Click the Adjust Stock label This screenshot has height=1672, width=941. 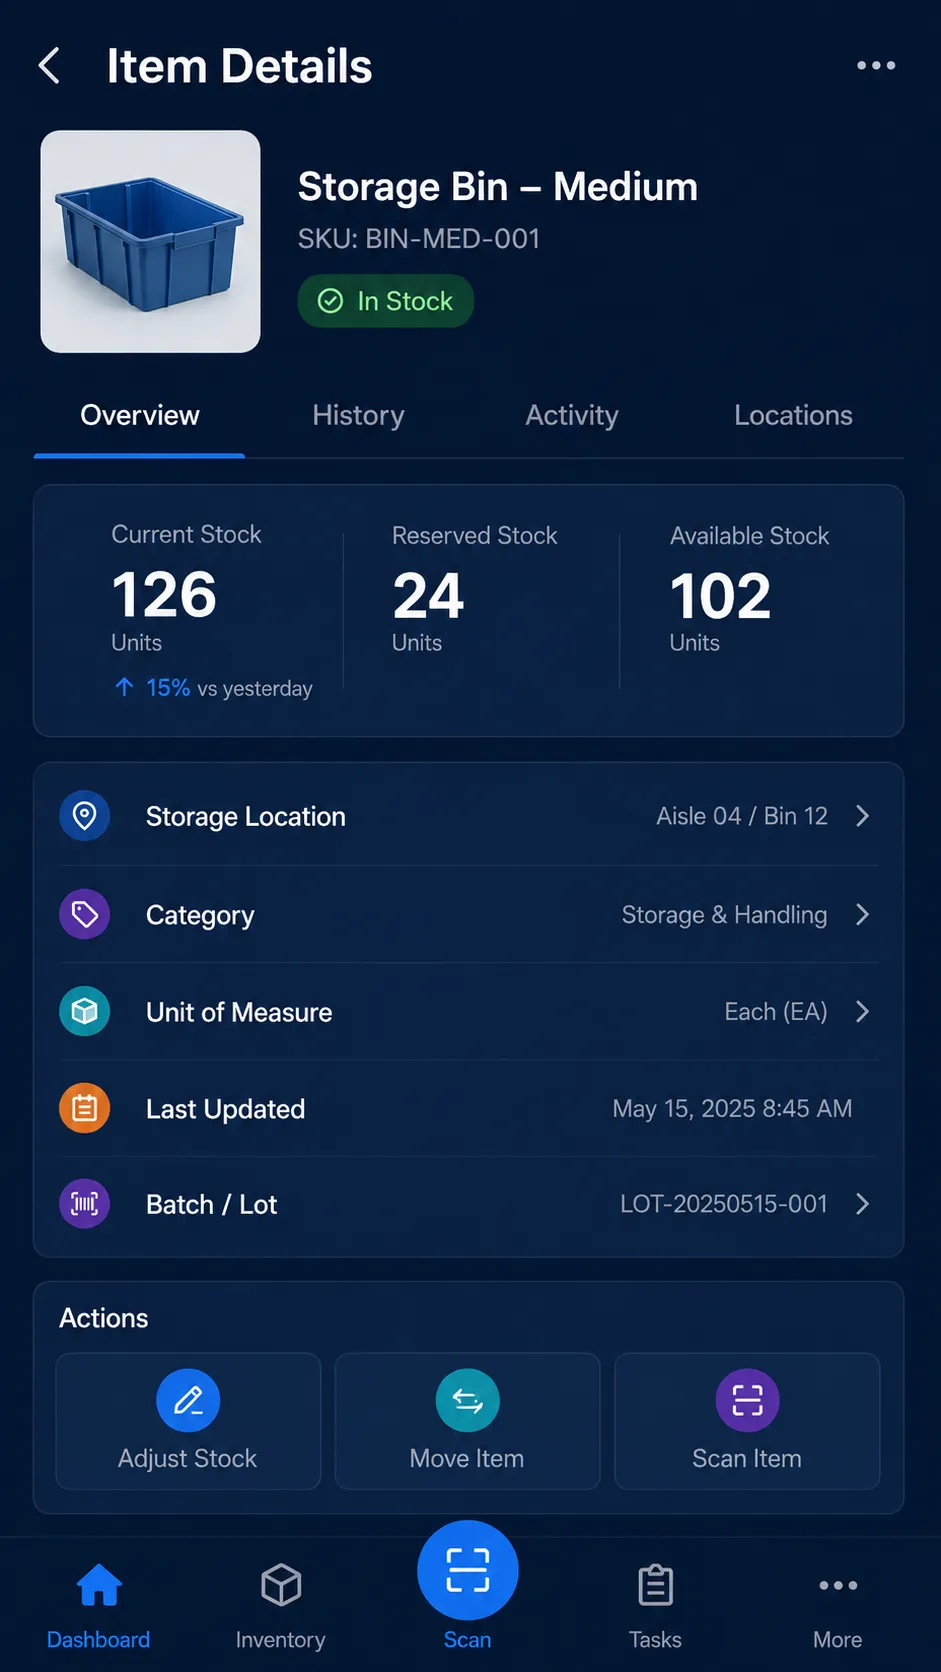188,1458
